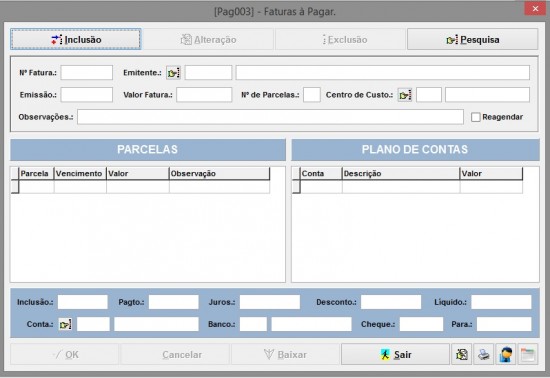Screen dimensions: 550x378
Task: Click the Valor header in Plano de Contas
Action: (x=491, y=174)
